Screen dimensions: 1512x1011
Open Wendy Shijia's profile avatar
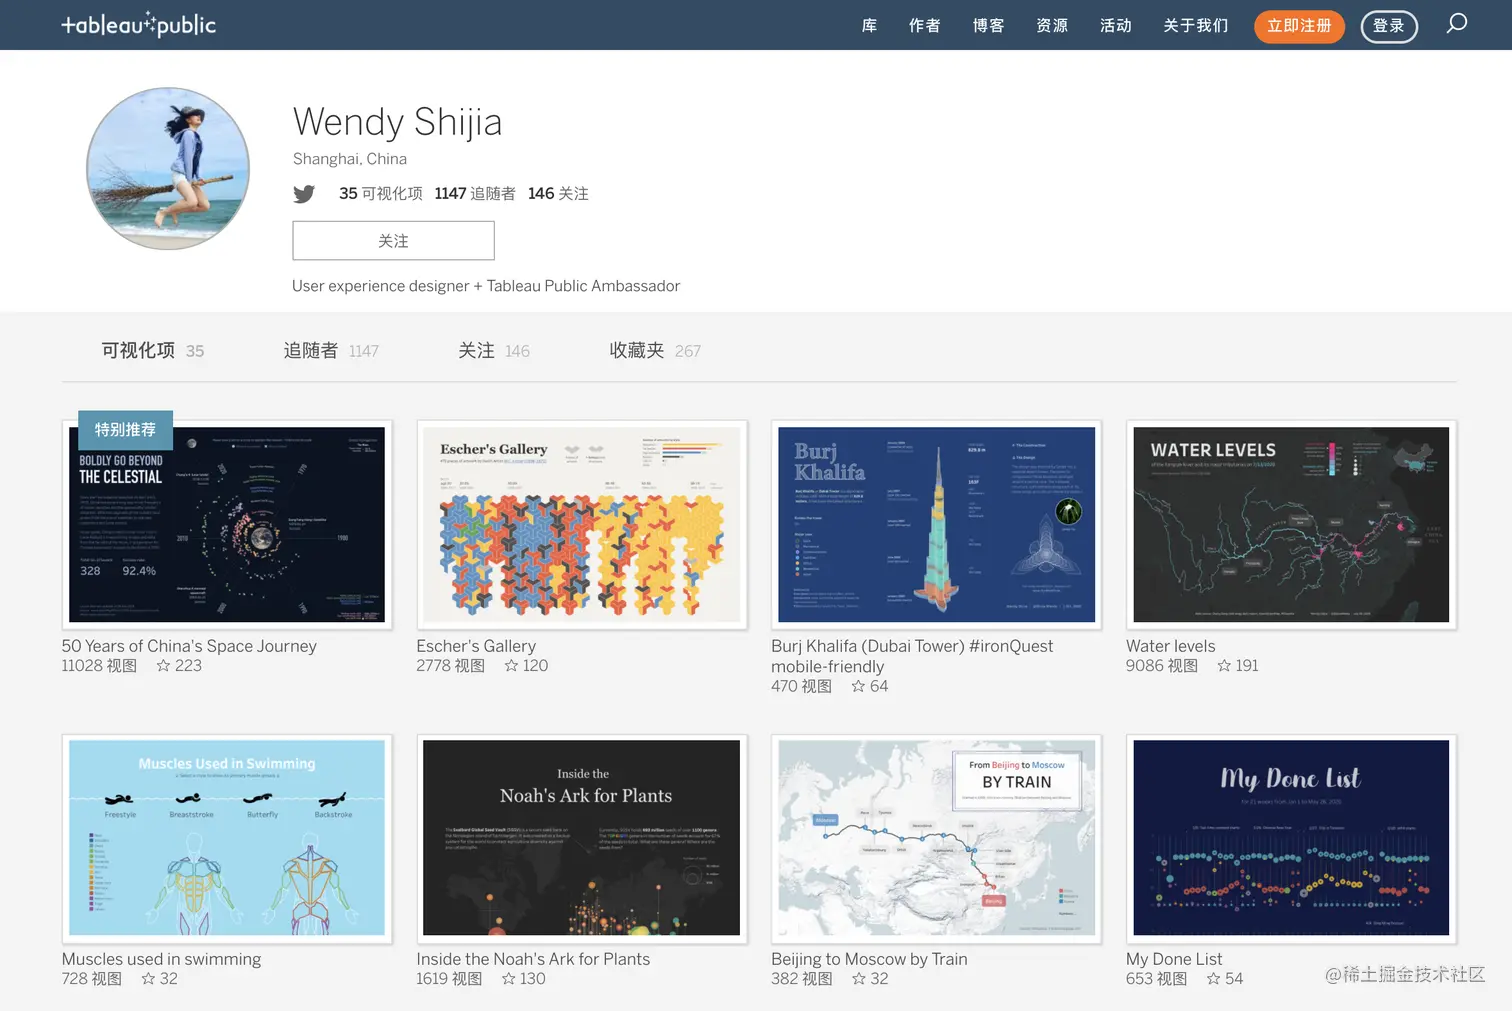pos(168,168)
